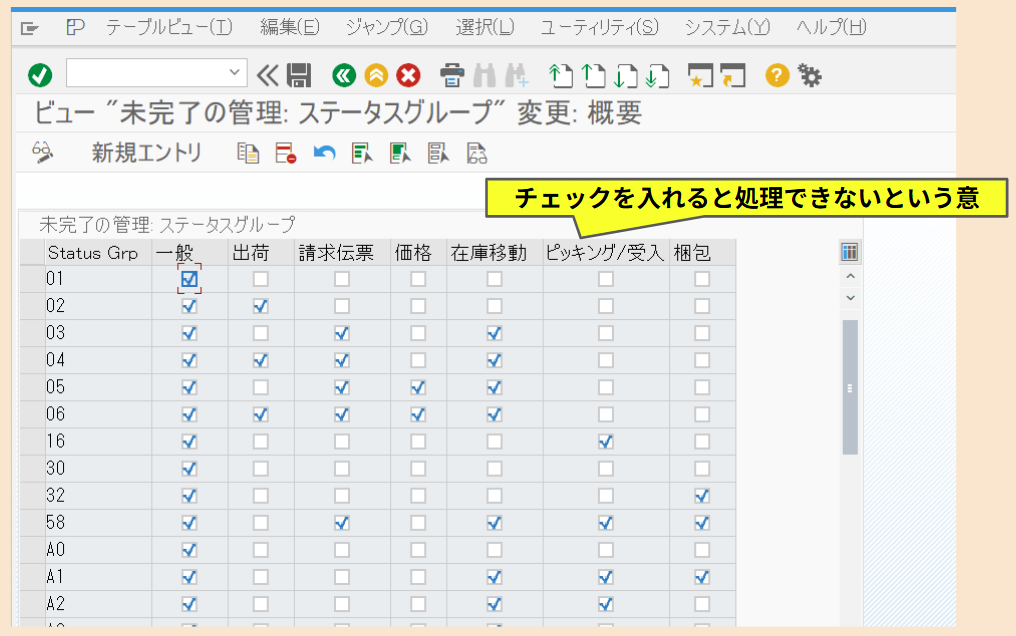Go to the last page icon
1016x636 pixels.
point(658,76)
